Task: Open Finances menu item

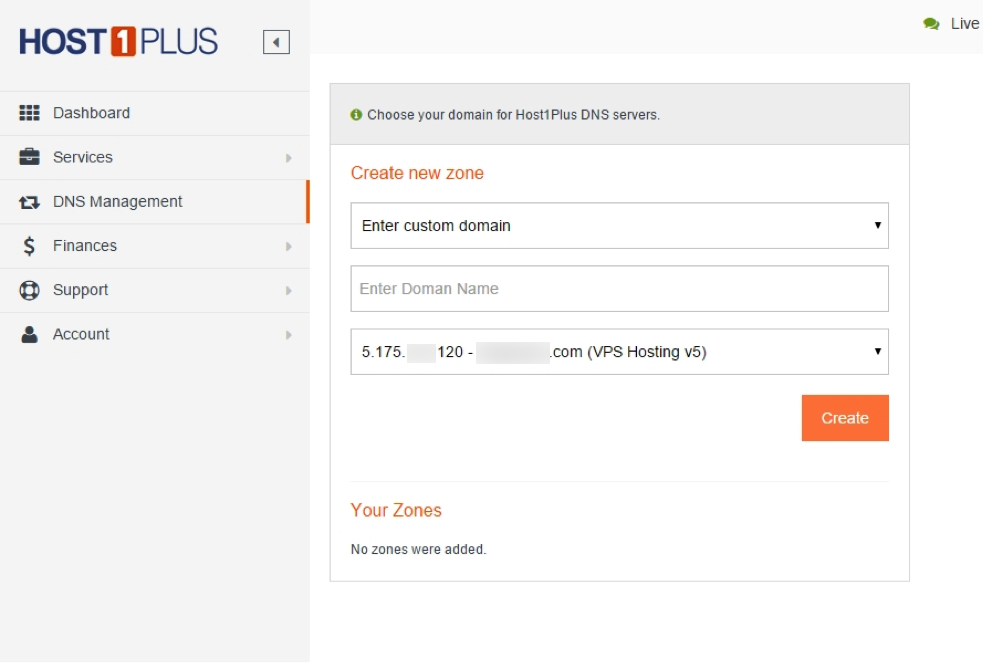Action: [x=154, y=246]
